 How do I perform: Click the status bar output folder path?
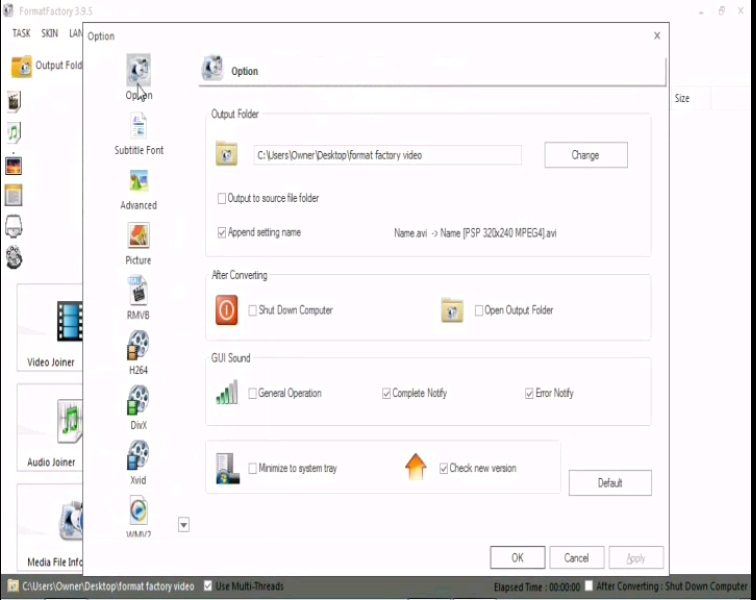click(108, 586)
